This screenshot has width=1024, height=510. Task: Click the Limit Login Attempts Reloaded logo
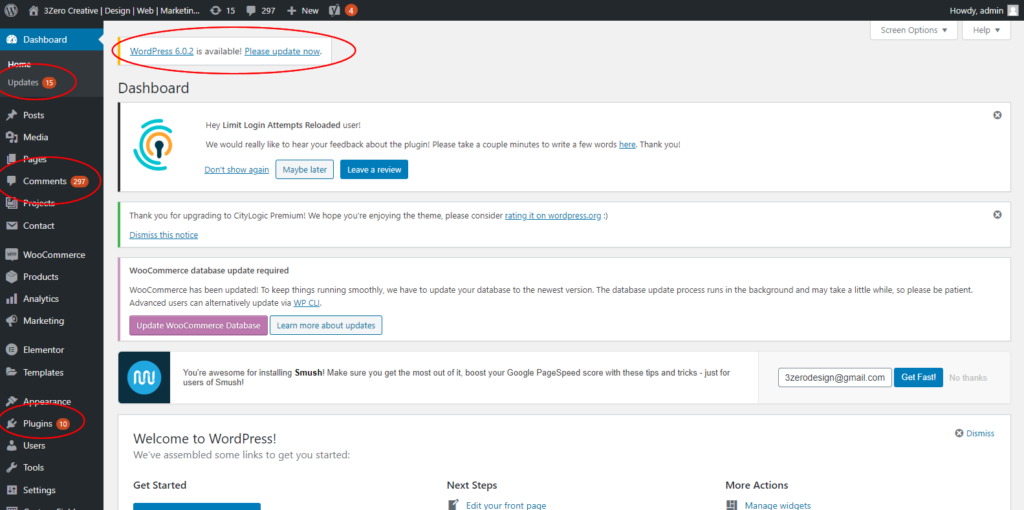coord(153,145)
